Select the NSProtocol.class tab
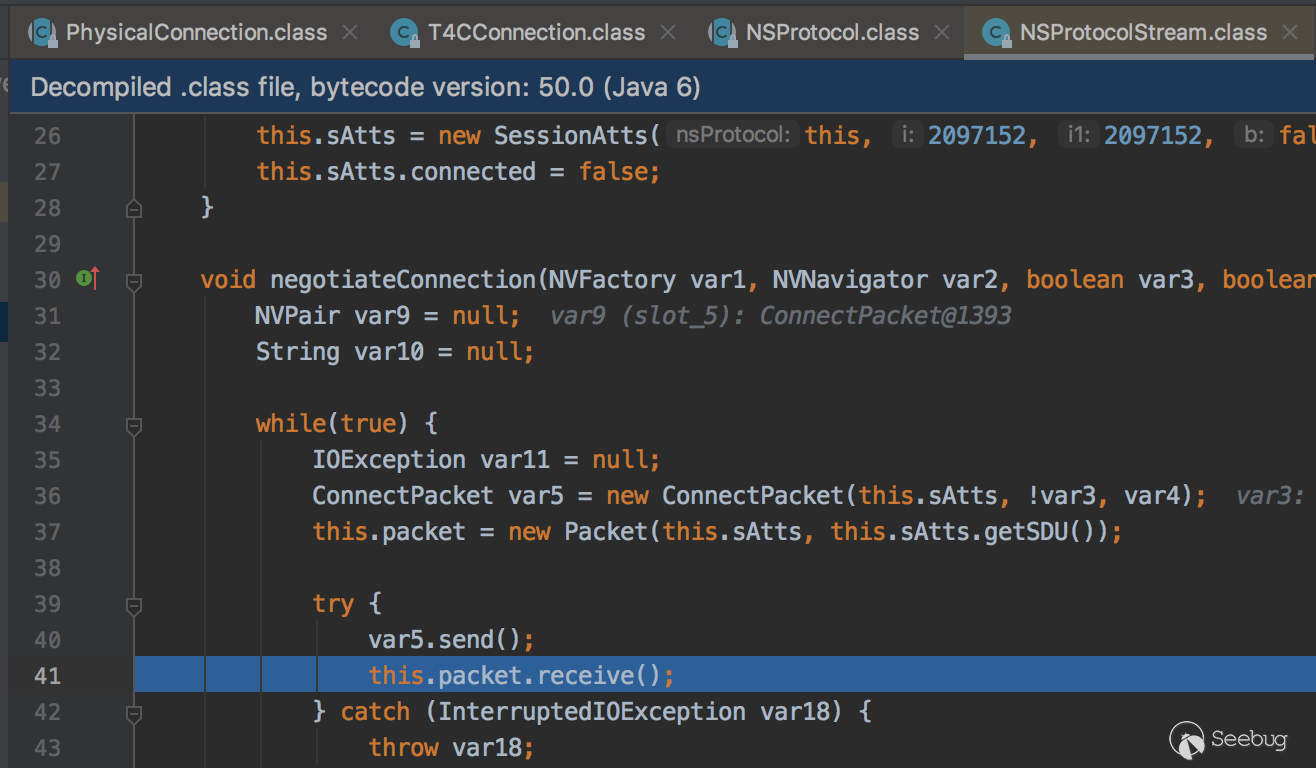This screenshot has height=768, width=1316. 832,33
